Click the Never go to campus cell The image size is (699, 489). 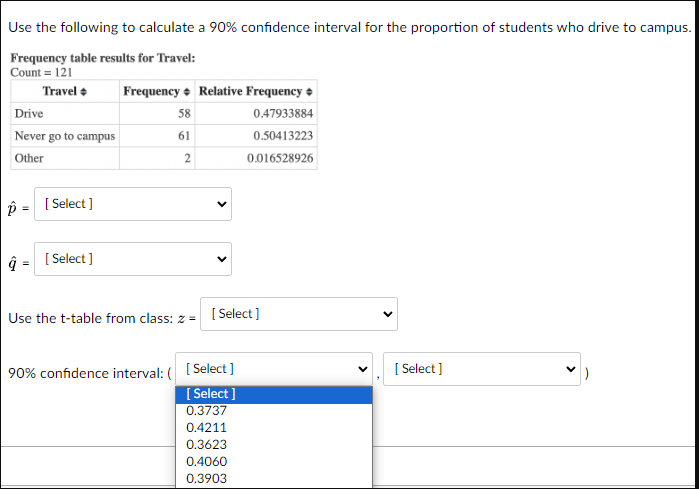(64, 136)
